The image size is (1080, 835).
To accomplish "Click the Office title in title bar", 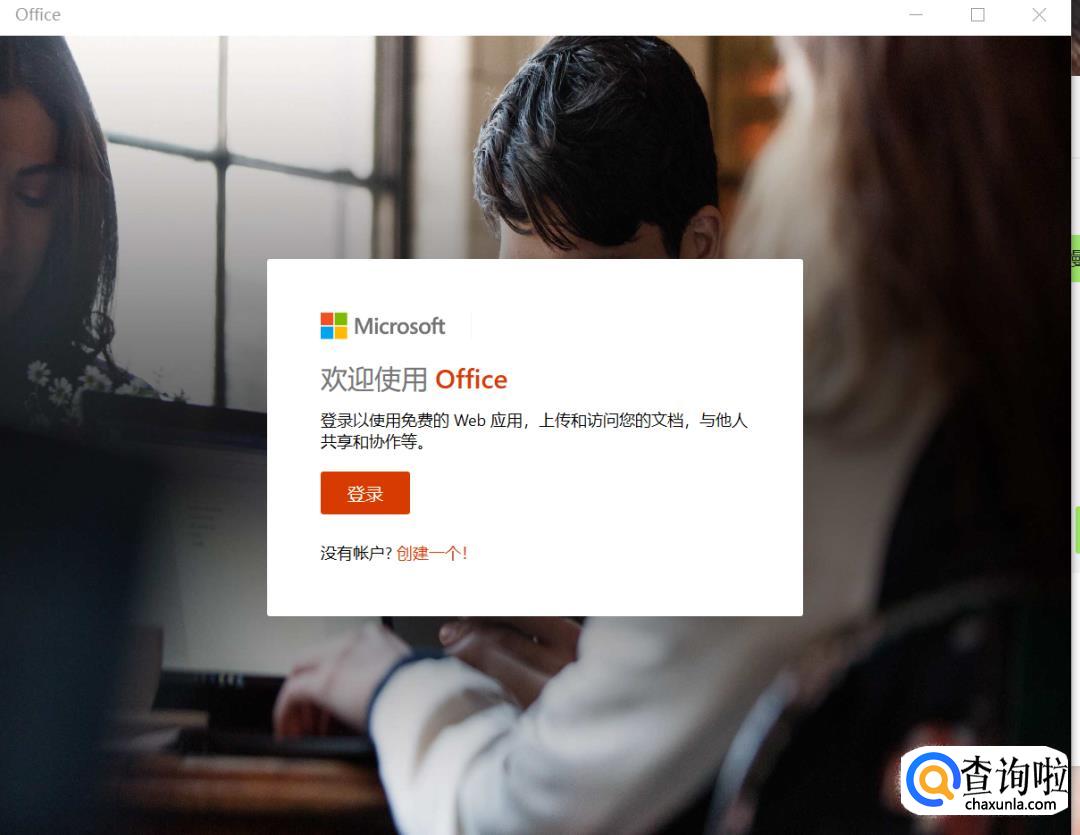I will pos(38,14).
